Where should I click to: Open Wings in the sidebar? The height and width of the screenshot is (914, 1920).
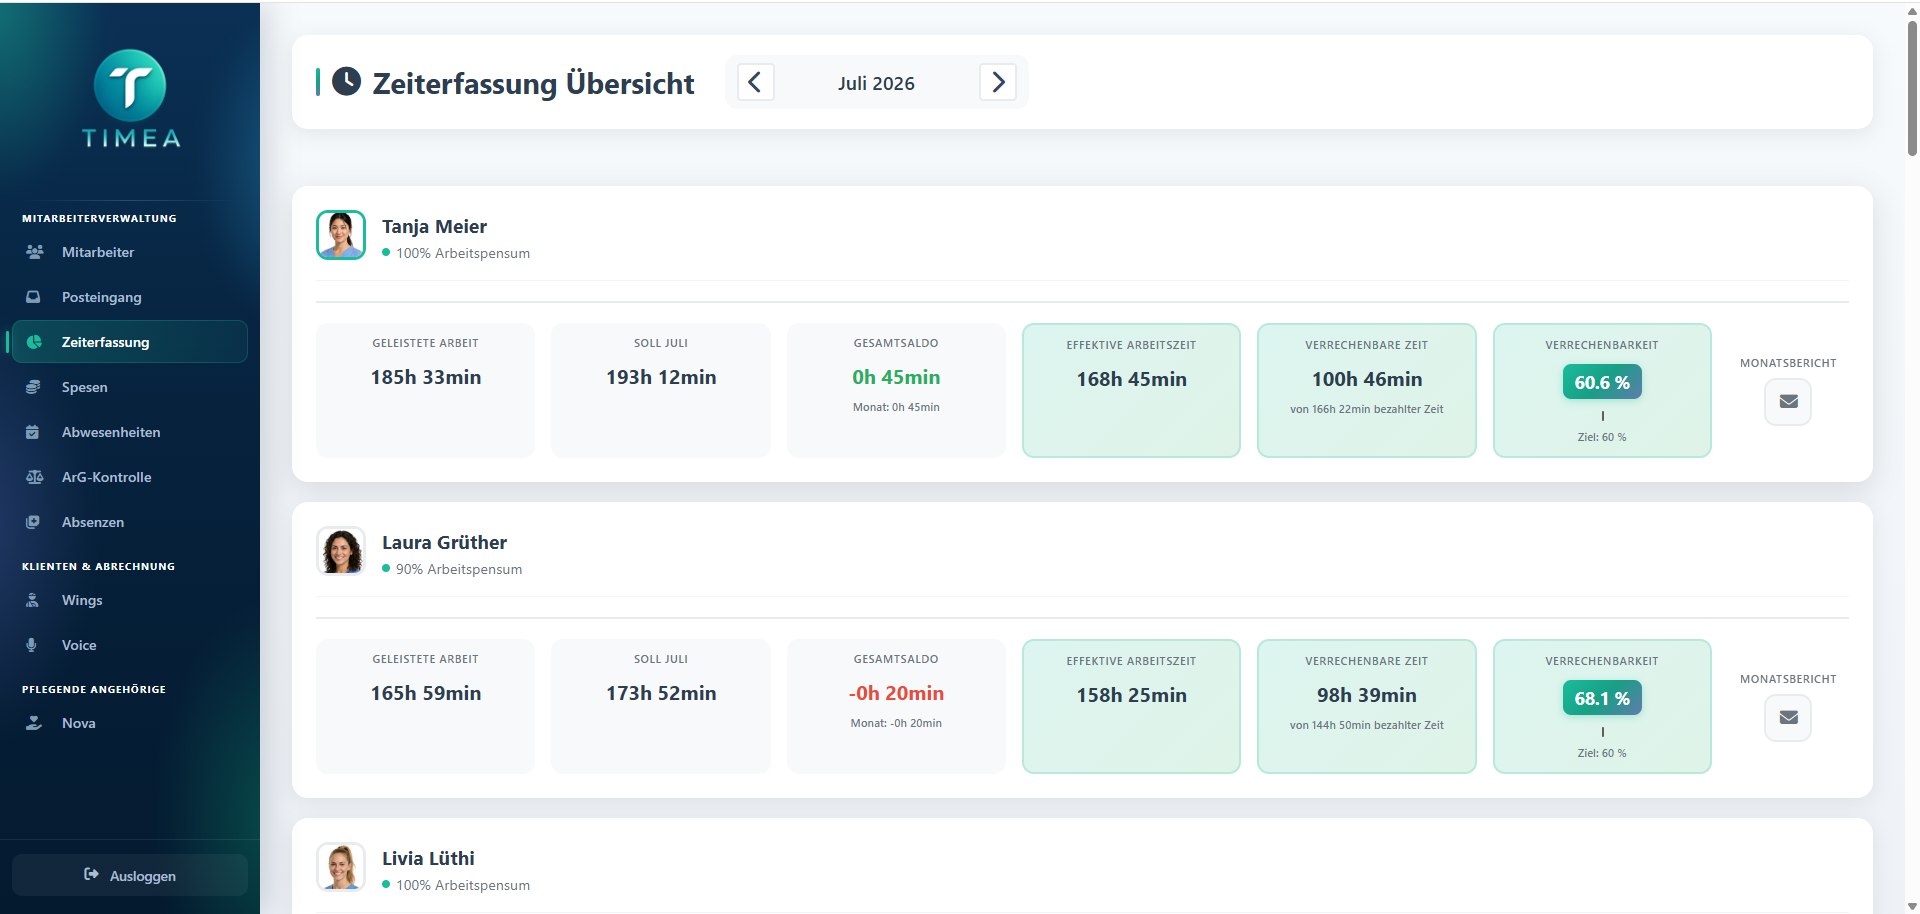pyautogui.click(x=129, y=600)
